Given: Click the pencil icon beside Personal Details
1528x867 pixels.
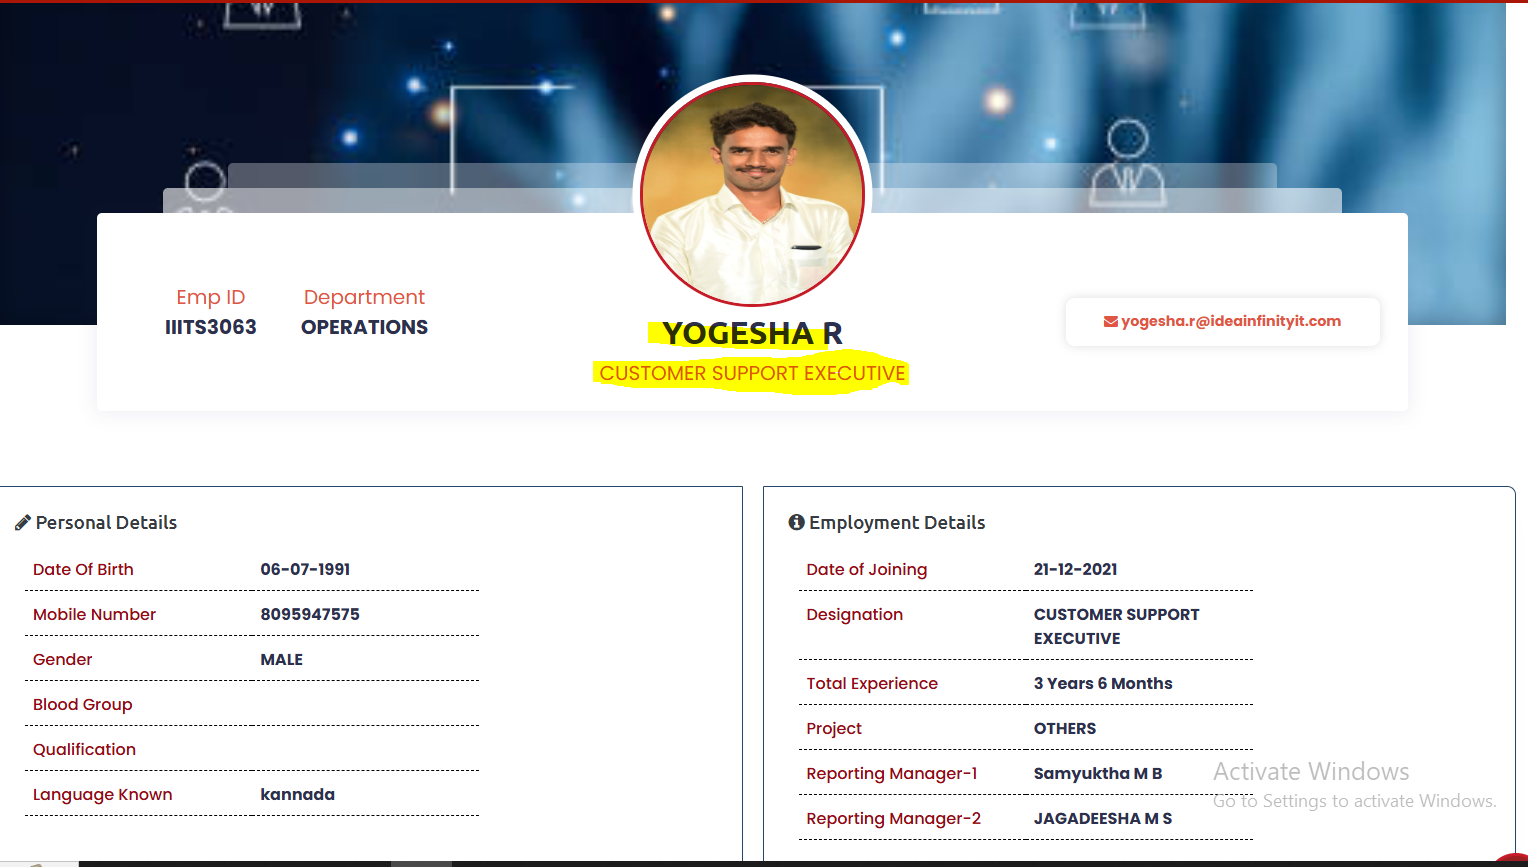Looking at the screenshot, I should (x=22, y=523).
